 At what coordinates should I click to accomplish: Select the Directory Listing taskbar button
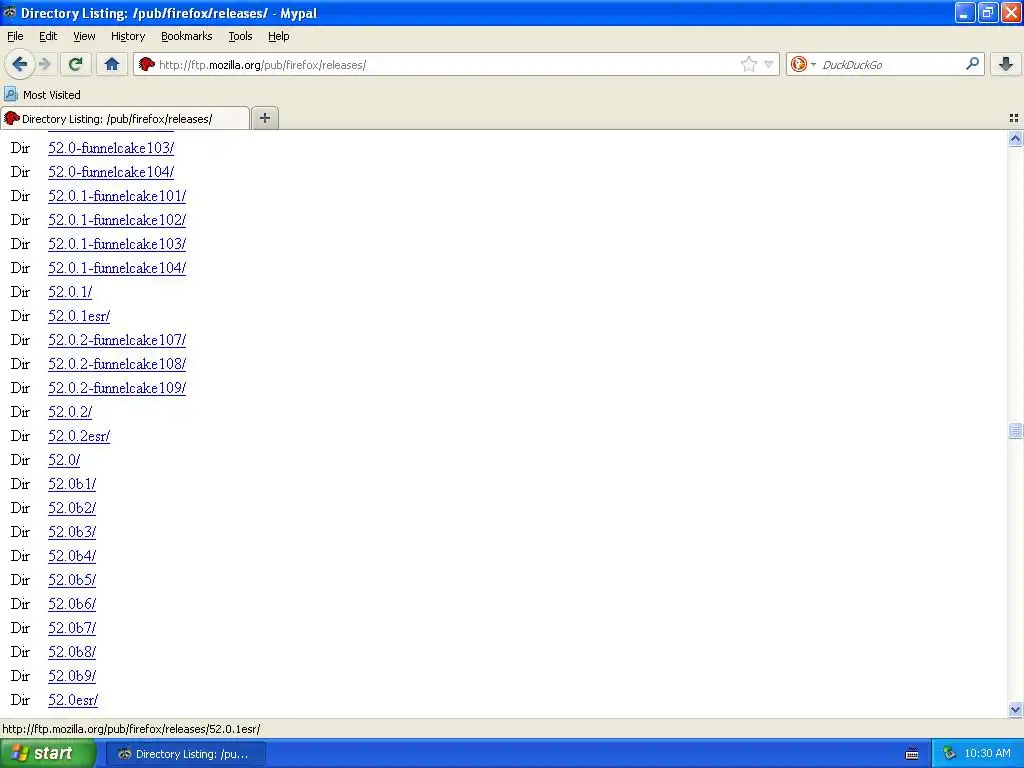185,754
